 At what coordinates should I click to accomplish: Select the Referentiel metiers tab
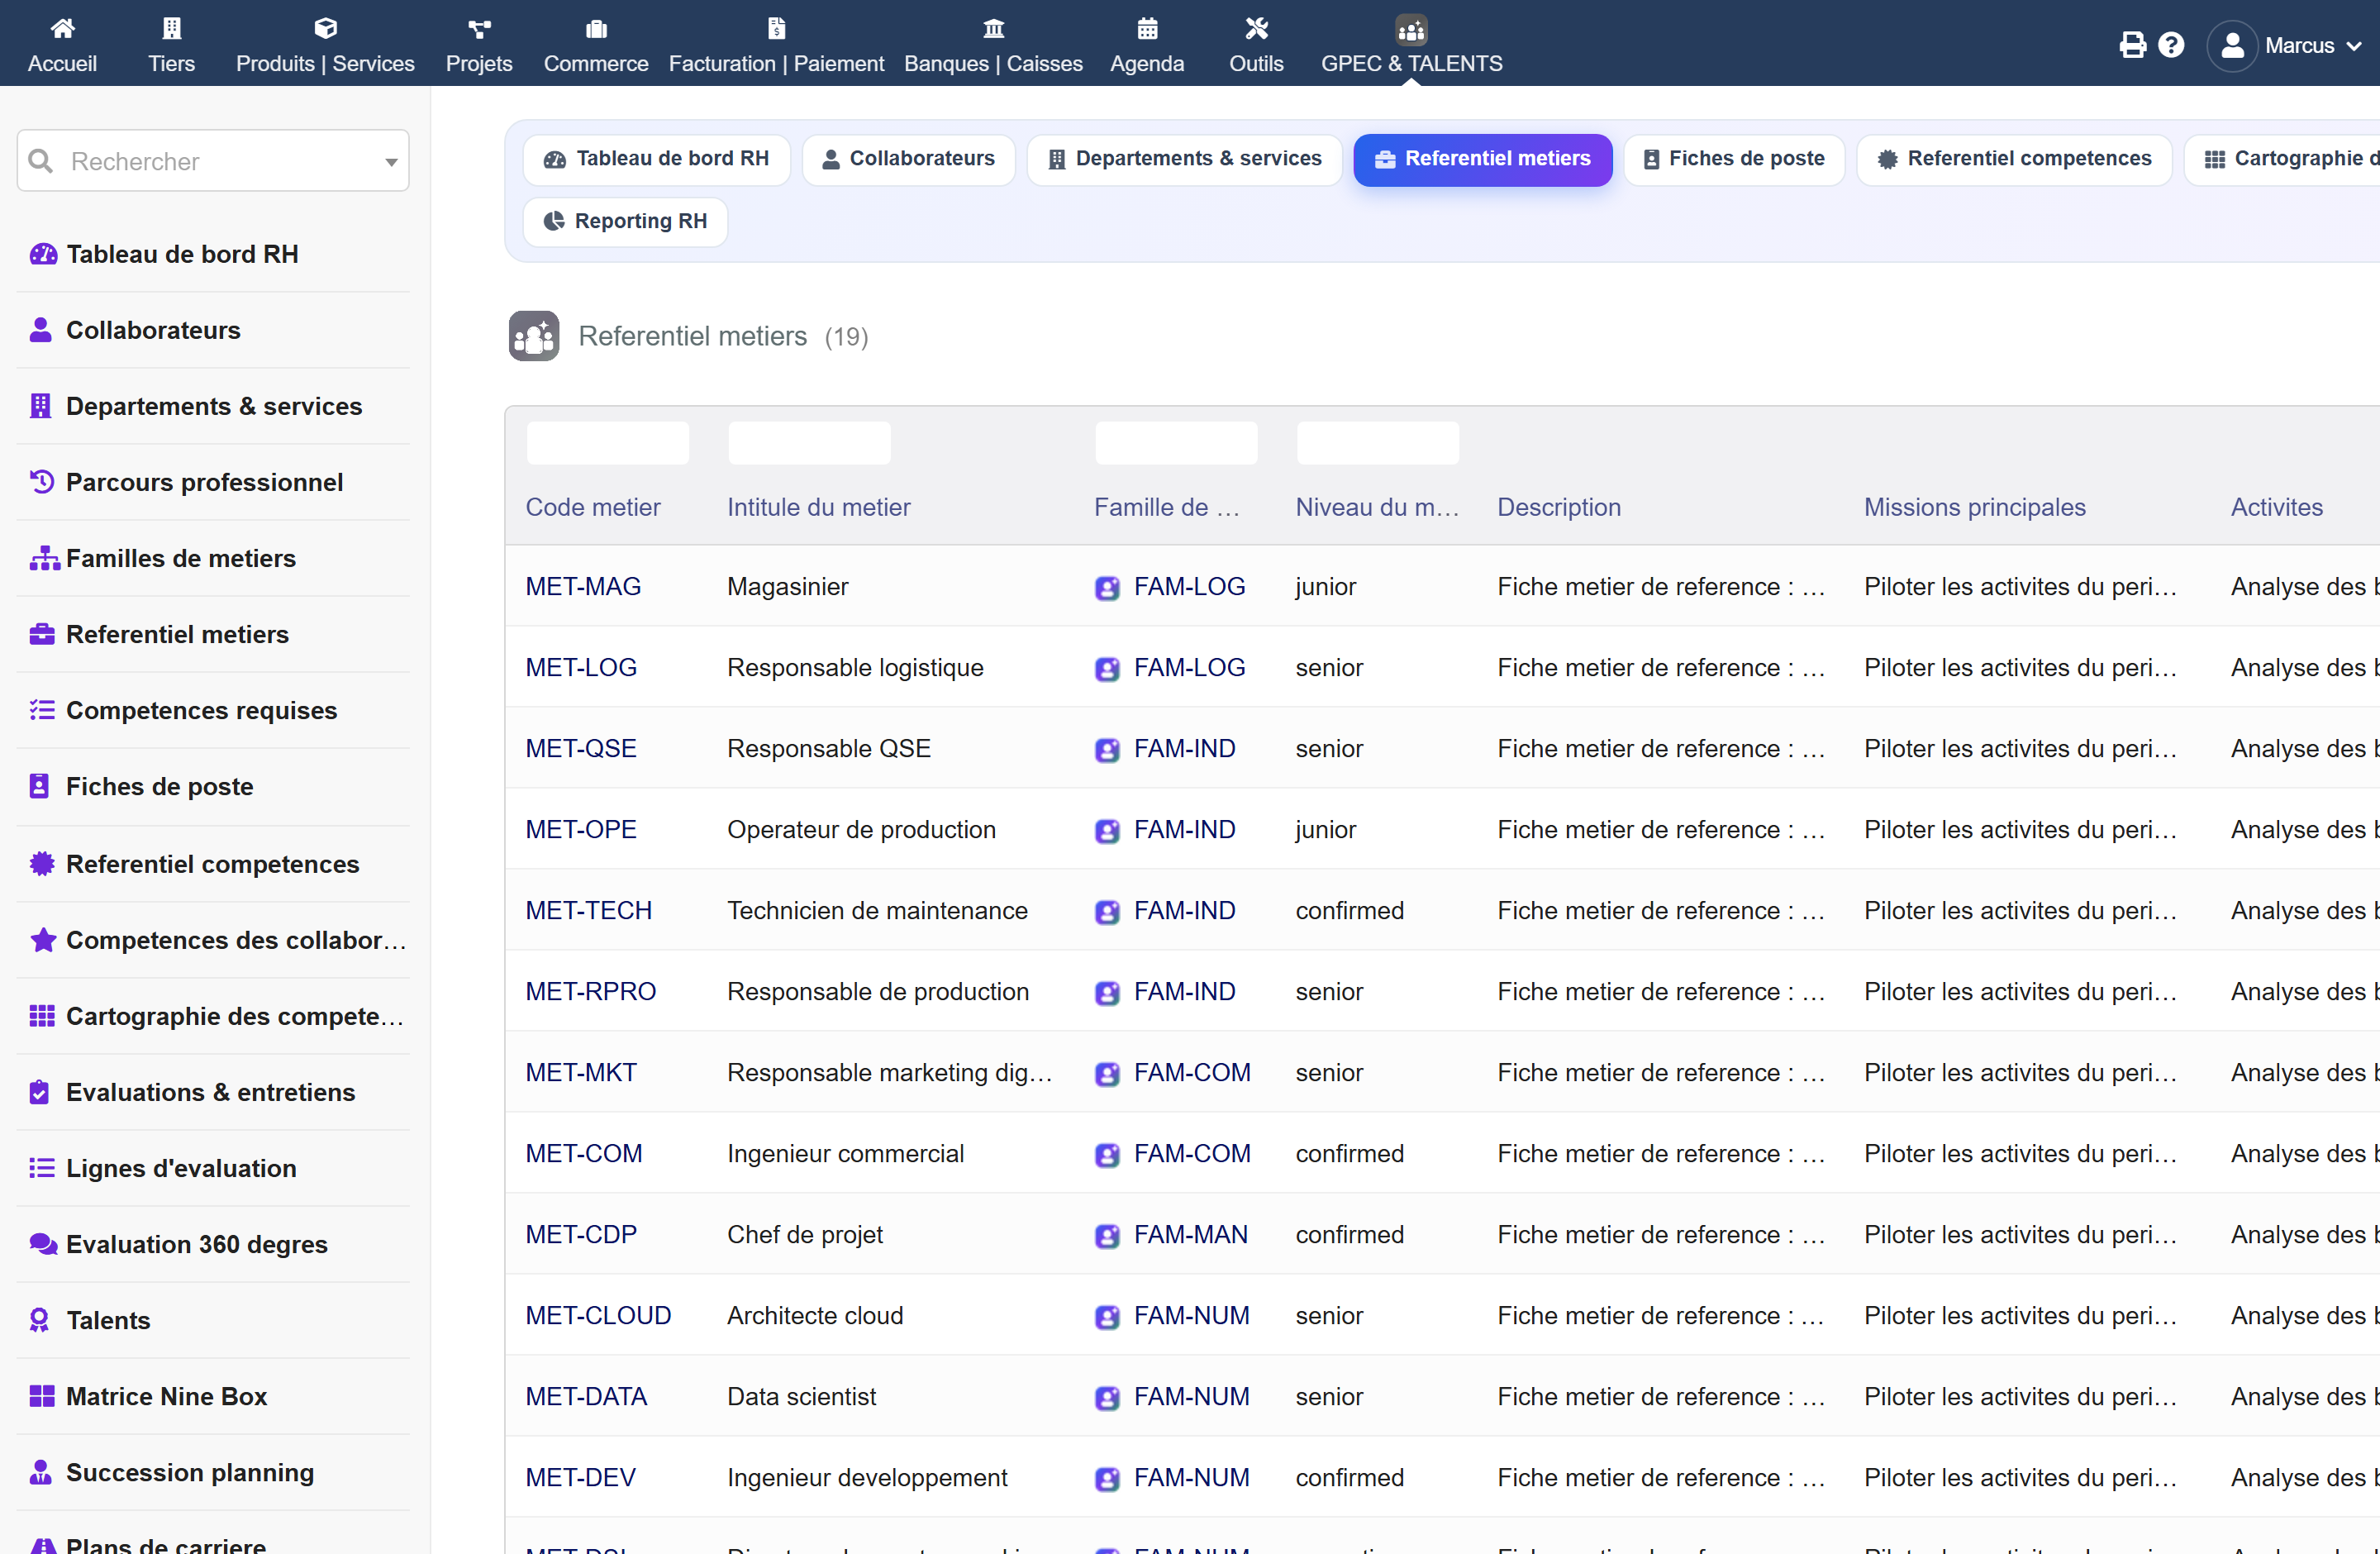(1482, 159)
